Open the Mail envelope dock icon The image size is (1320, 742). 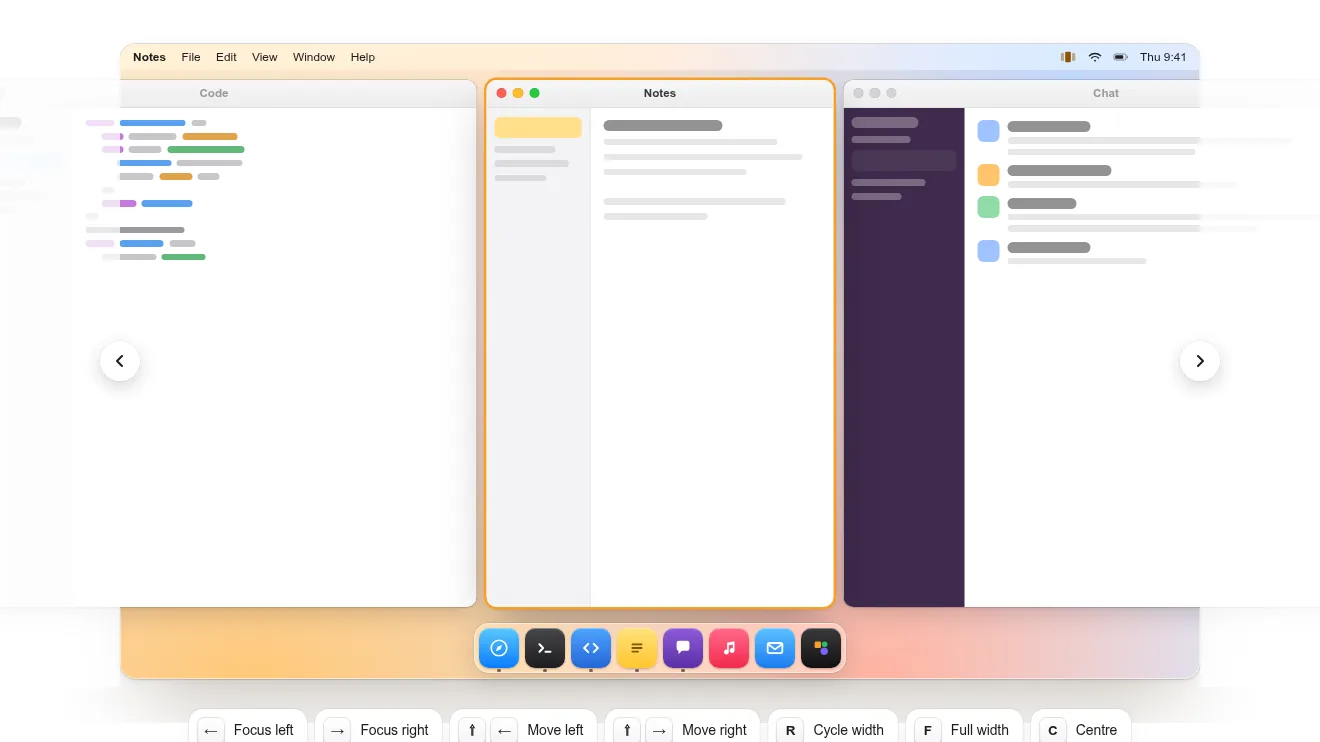(775, 648)
